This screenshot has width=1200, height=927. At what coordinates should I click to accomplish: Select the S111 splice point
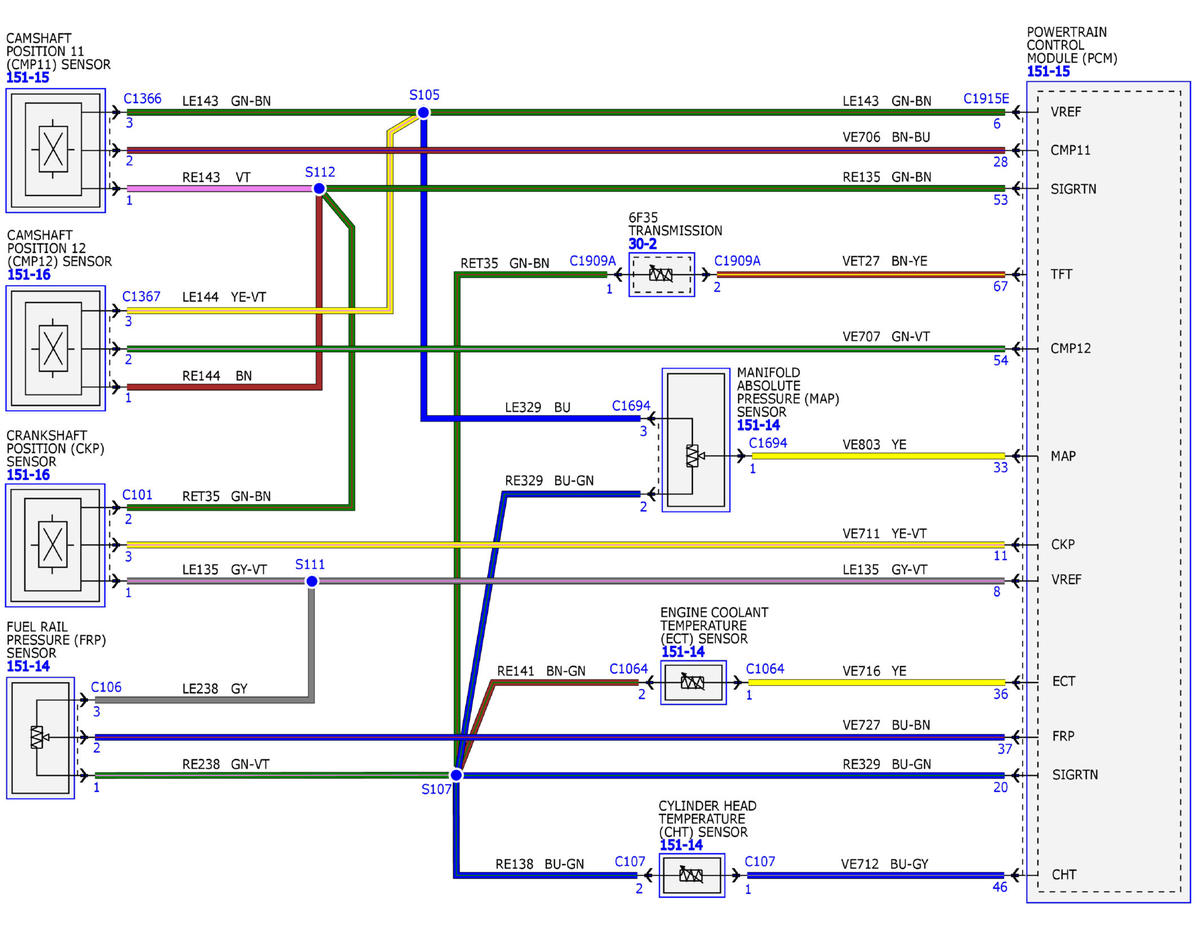[x=311, y=581]
